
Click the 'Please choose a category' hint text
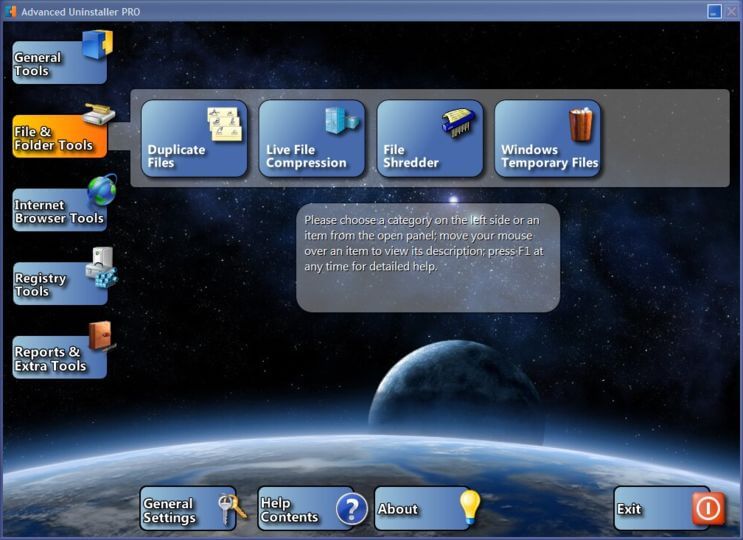click(x=424, y=243)
